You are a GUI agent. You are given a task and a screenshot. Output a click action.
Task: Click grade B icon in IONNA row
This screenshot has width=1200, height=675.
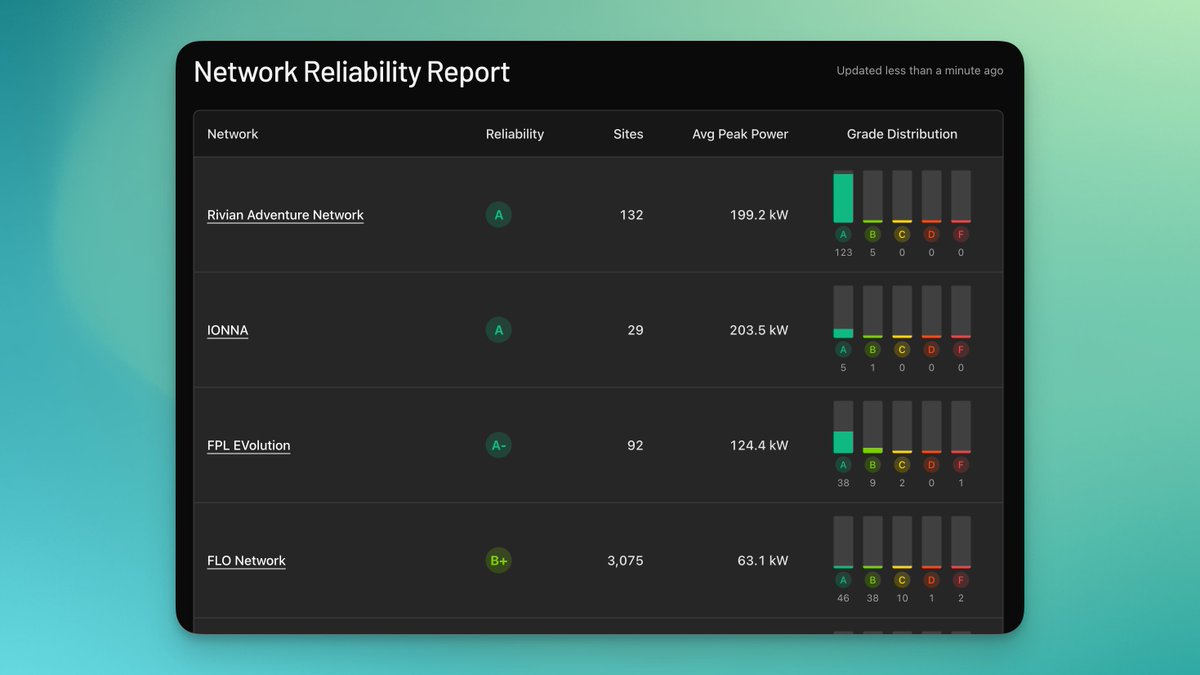(873, 350)
